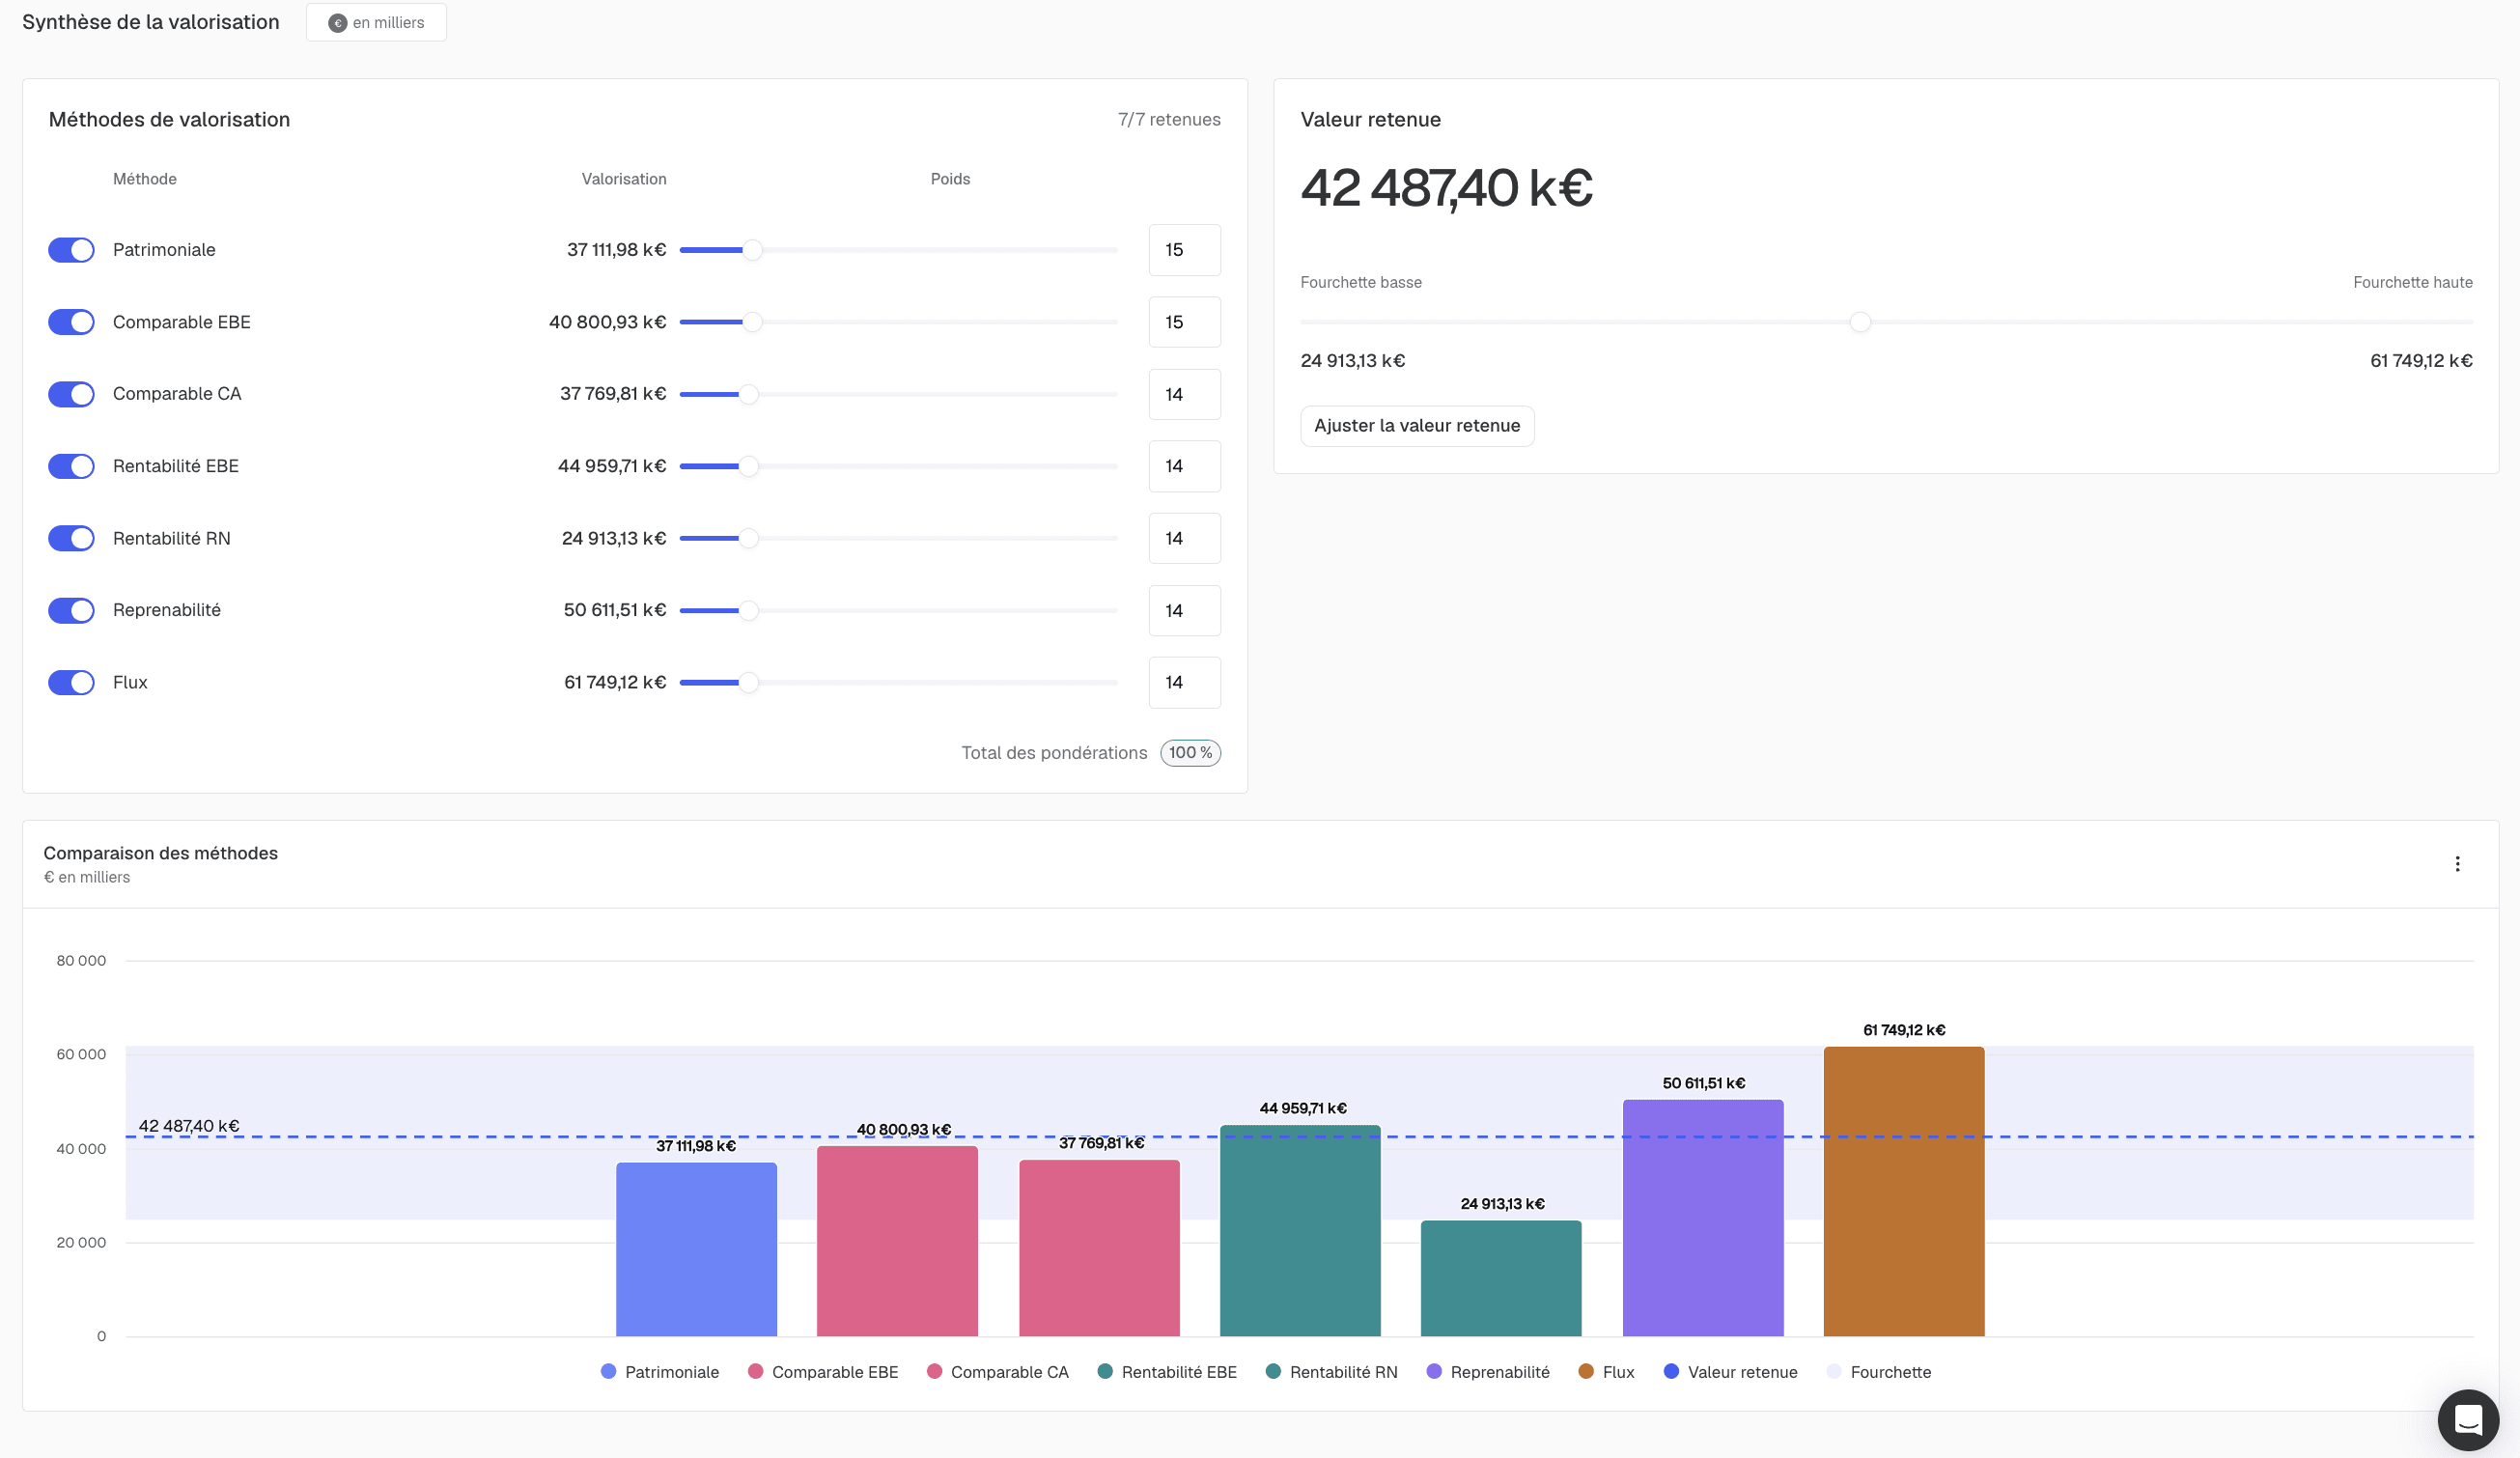The height and width of the screenshot is (1458, 2520).
Task: Click Comparable EBE legend dot
Action: pos(755,1372)
